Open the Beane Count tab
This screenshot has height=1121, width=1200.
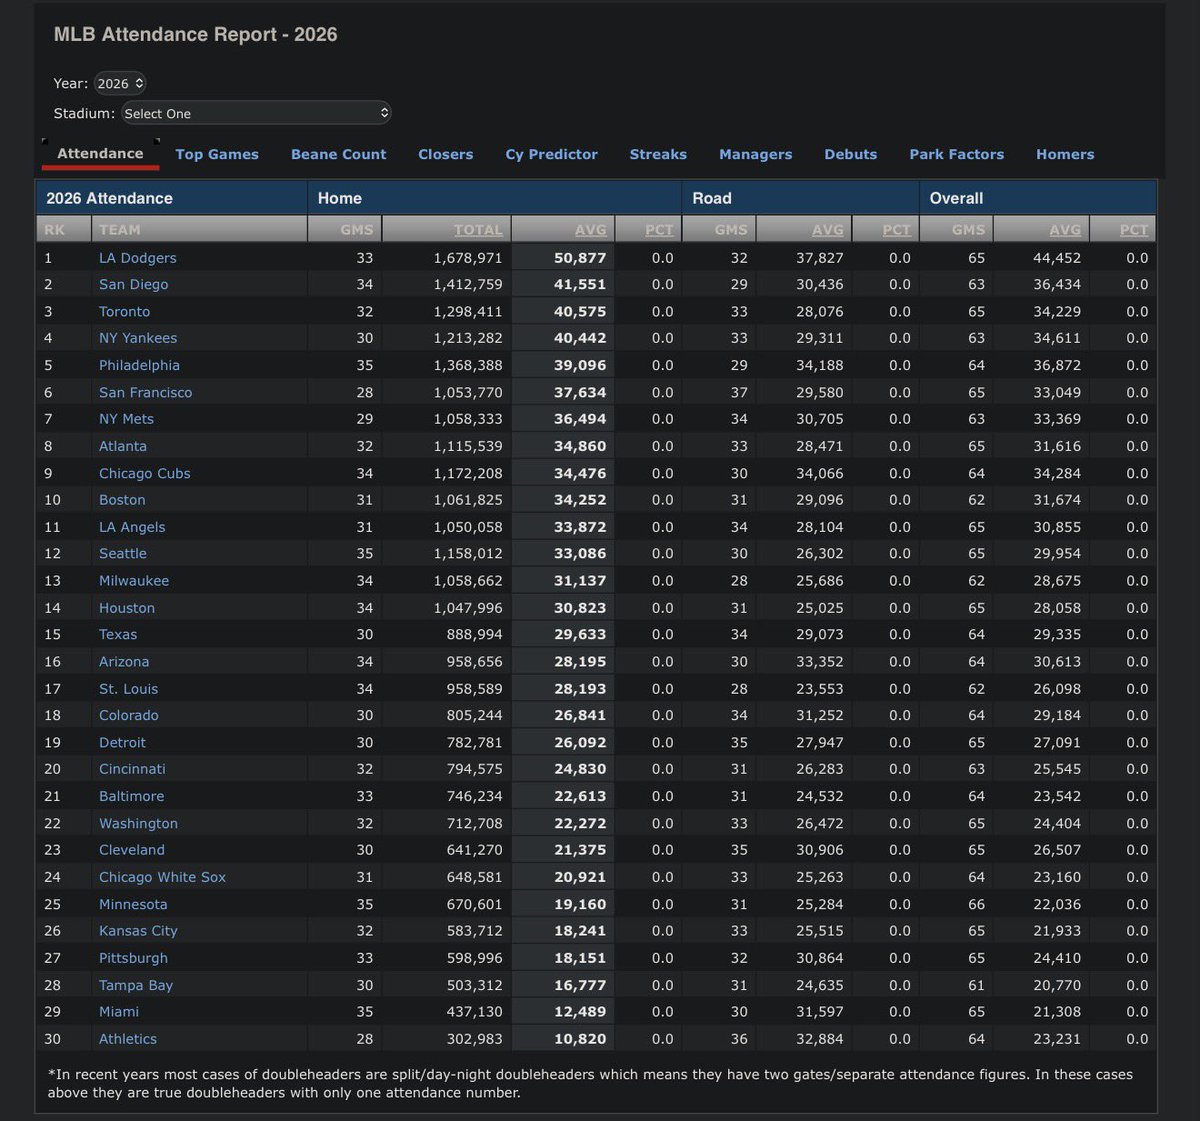338,154
